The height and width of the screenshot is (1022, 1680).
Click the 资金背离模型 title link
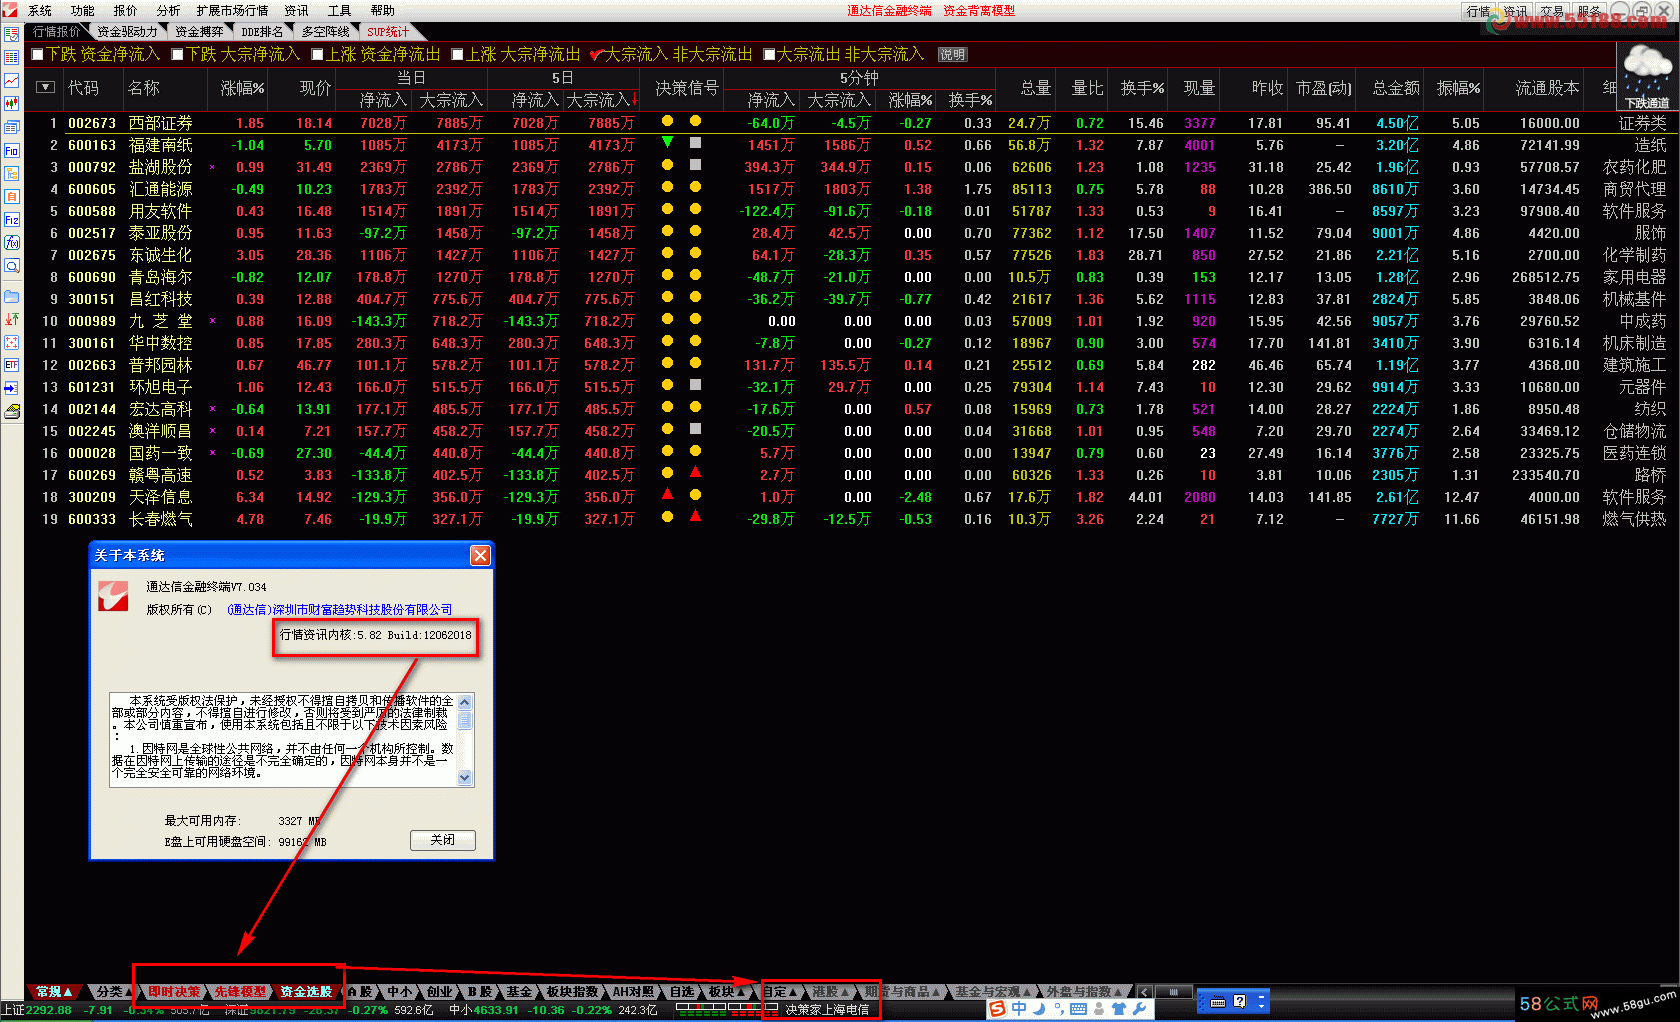979,10
